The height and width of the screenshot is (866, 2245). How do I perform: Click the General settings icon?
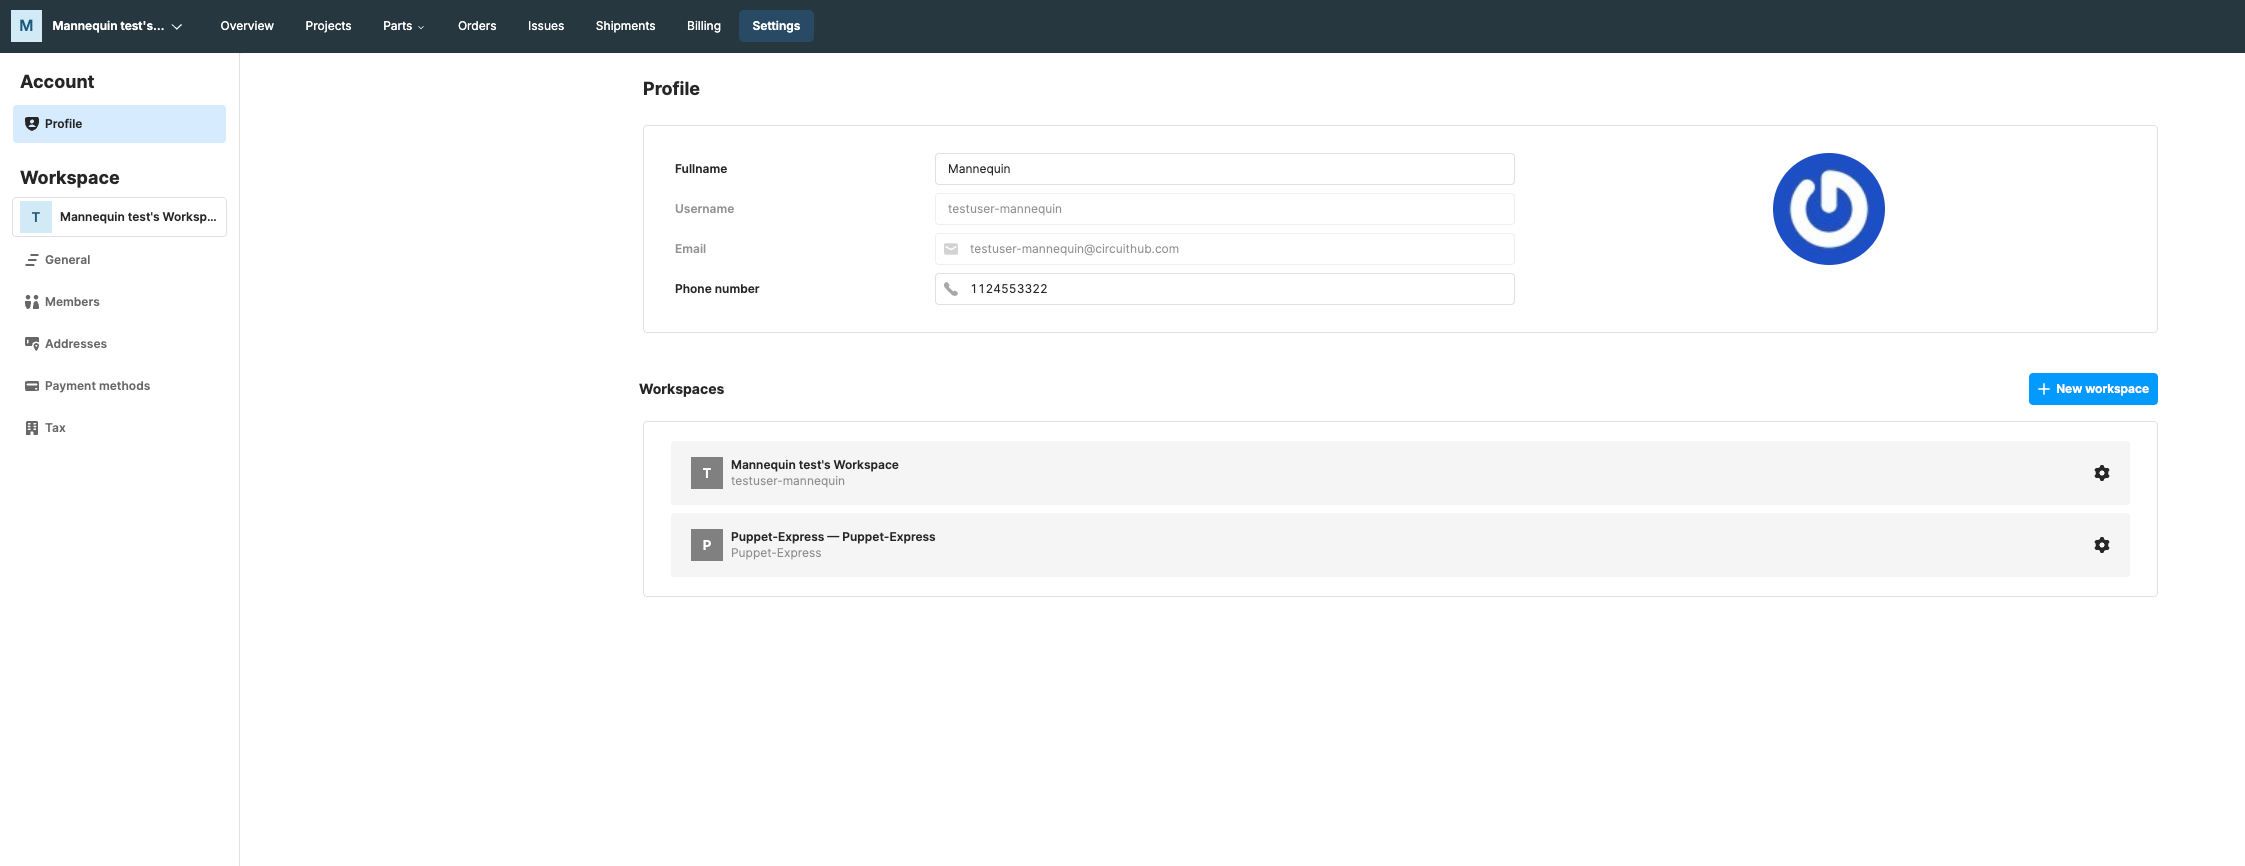coord(32,260)
